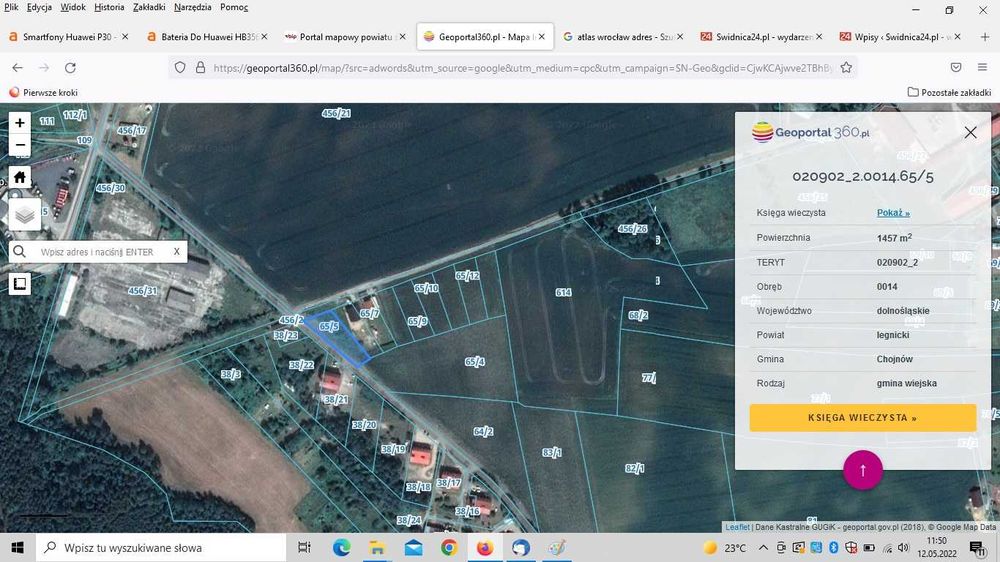Open the map layers selector

25,214
